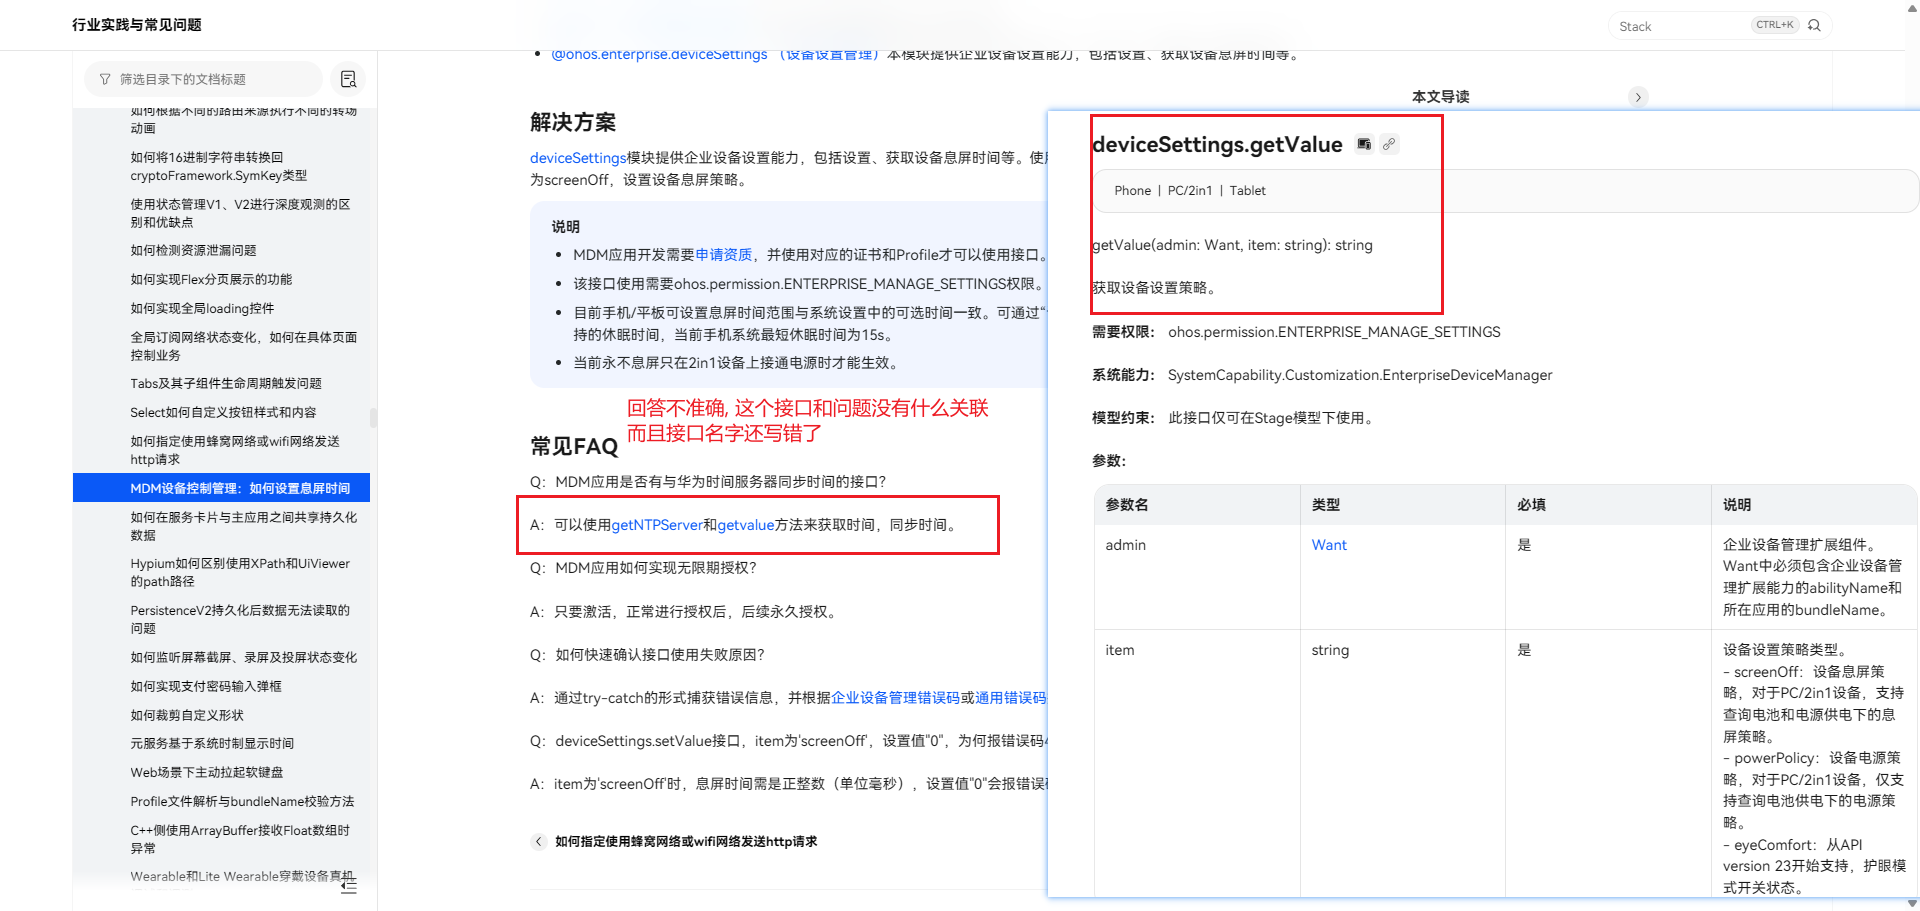Open the getvalue link in FAQ answer

[746, 525]
